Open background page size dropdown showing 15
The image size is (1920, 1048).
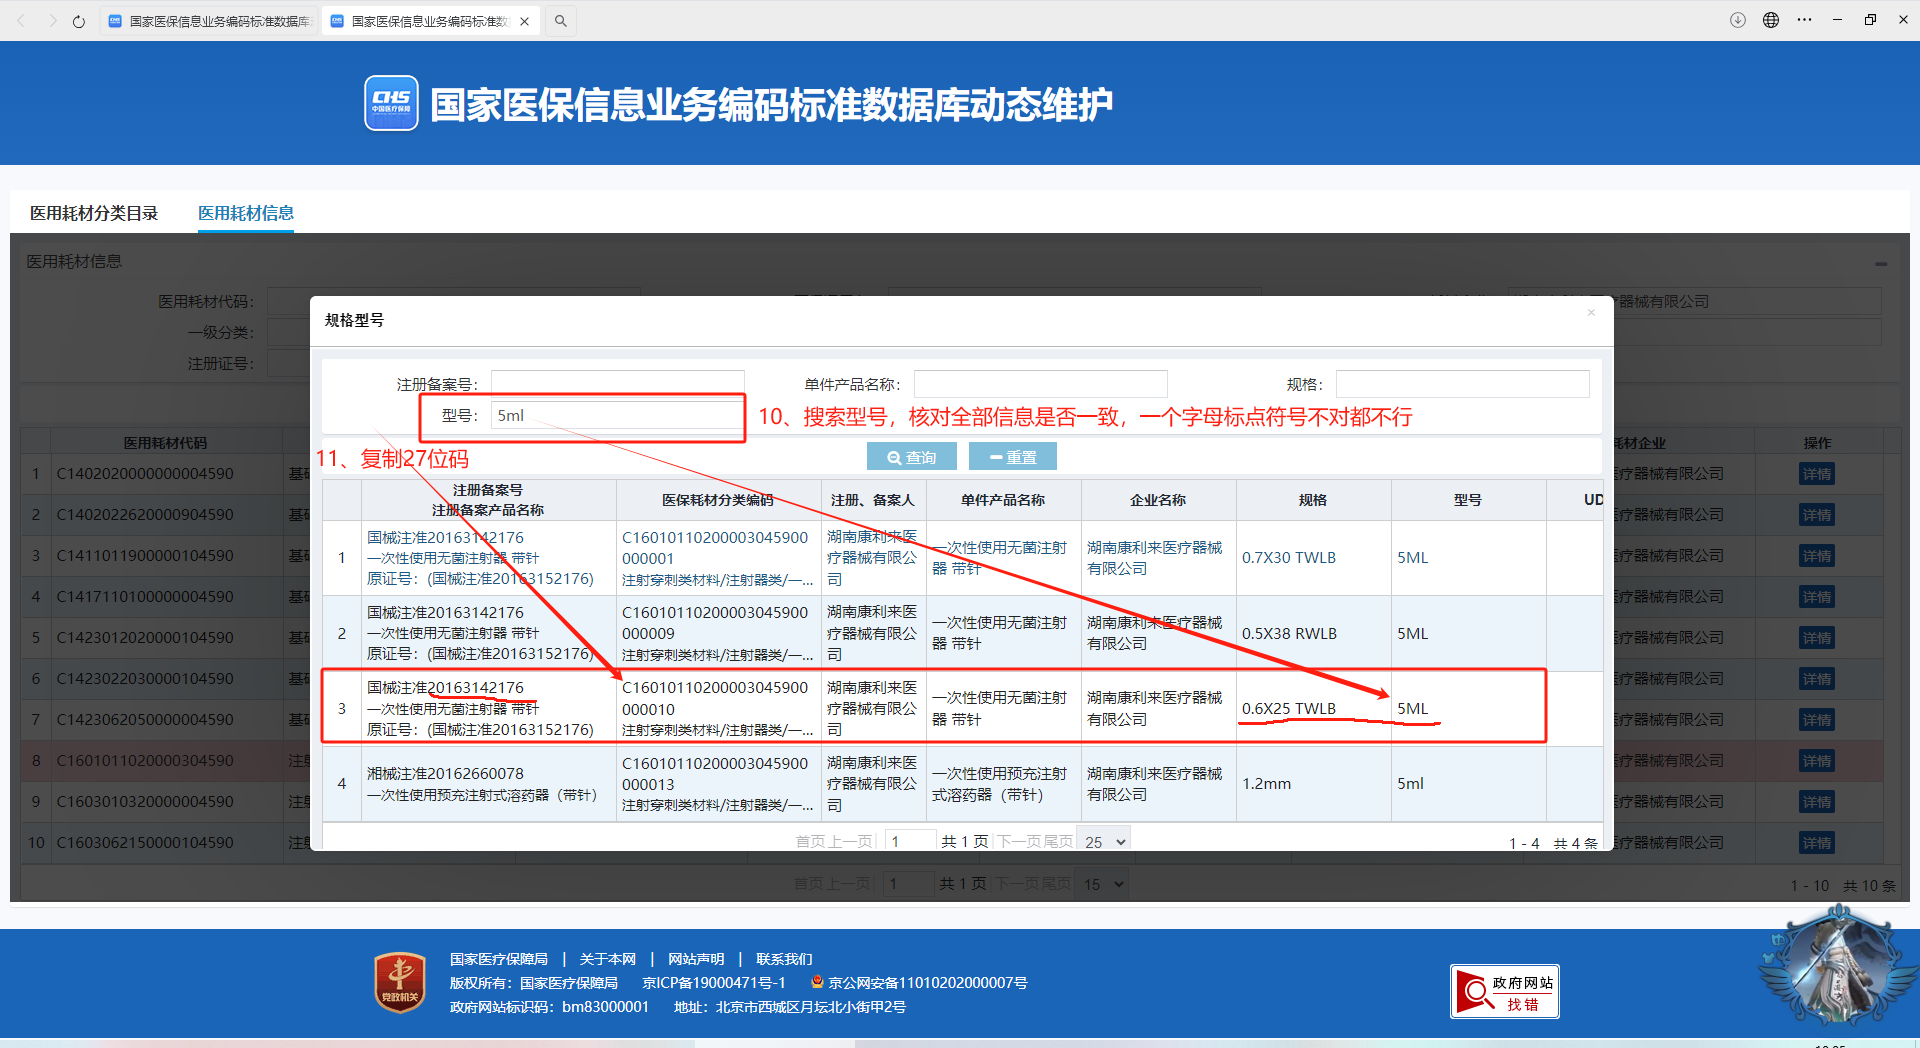pyautogui.click(x=1104, y=884)
